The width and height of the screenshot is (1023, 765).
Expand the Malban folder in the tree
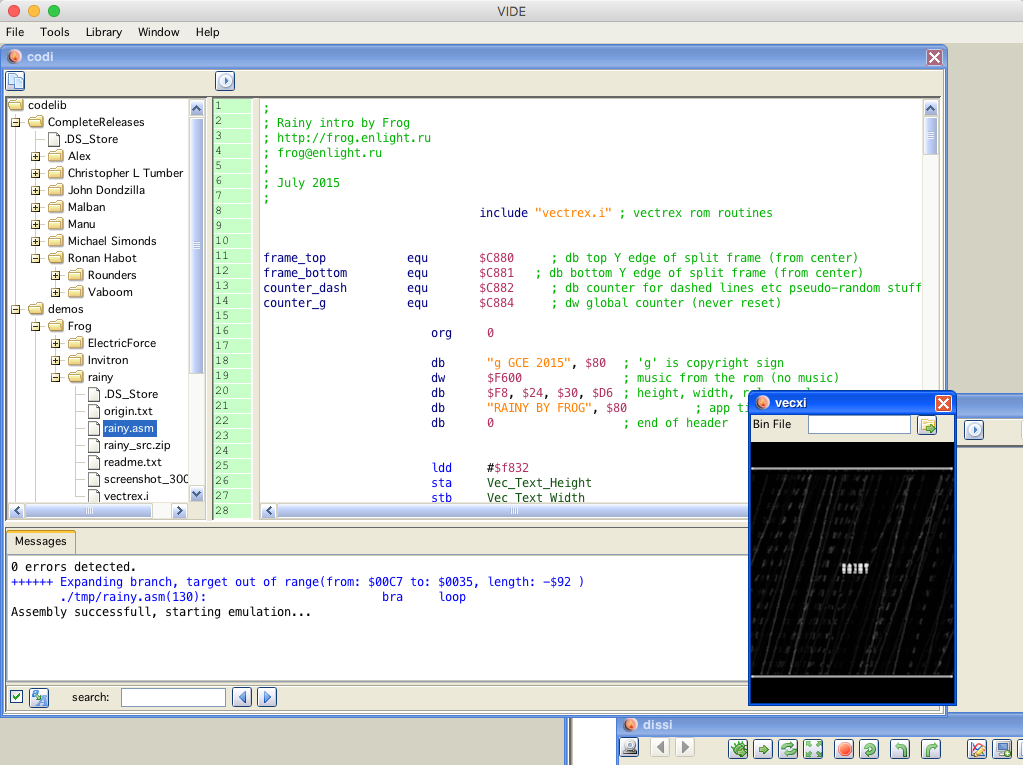(x=36, y=207)
